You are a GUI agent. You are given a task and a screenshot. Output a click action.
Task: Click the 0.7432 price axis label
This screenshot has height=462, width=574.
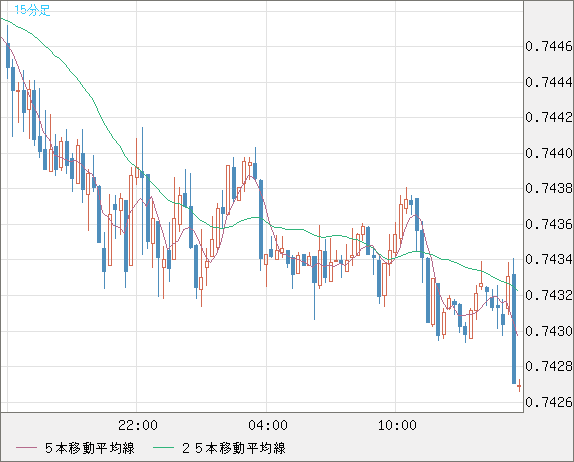(x=549, y=295)
